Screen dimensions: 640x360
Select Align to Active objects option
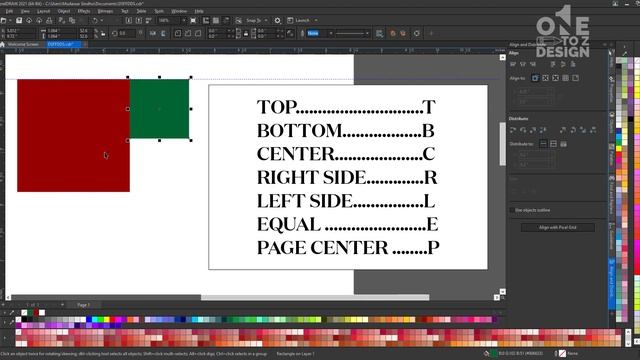point(535,78)
